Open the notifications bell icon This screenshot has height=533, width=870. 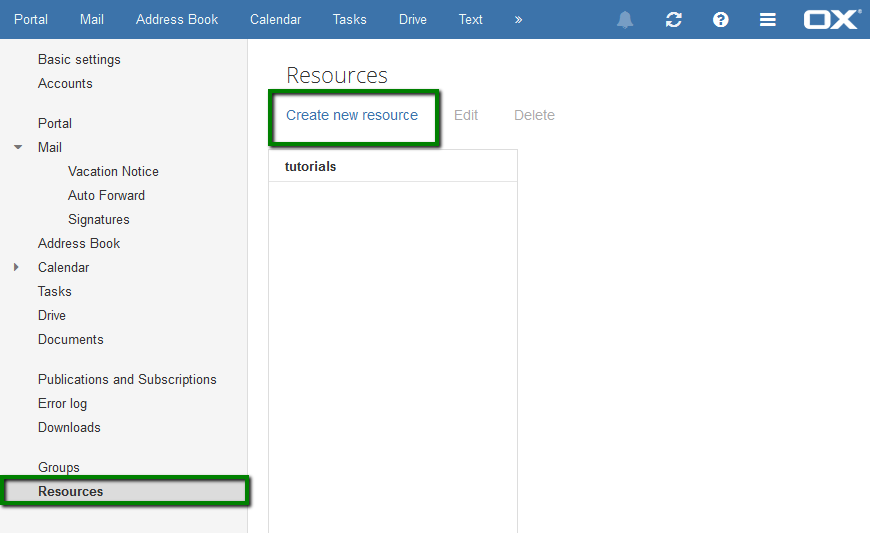pos(625,20)
